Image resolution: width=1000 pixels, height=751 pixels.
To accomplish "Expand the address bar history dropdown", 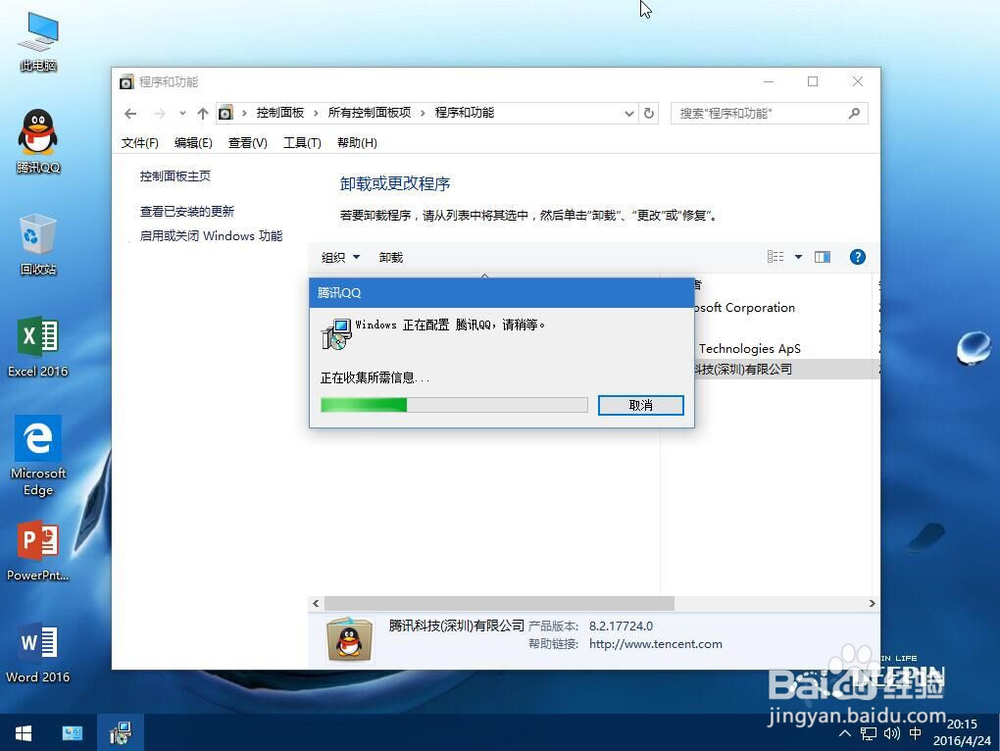I will [629, 113].
